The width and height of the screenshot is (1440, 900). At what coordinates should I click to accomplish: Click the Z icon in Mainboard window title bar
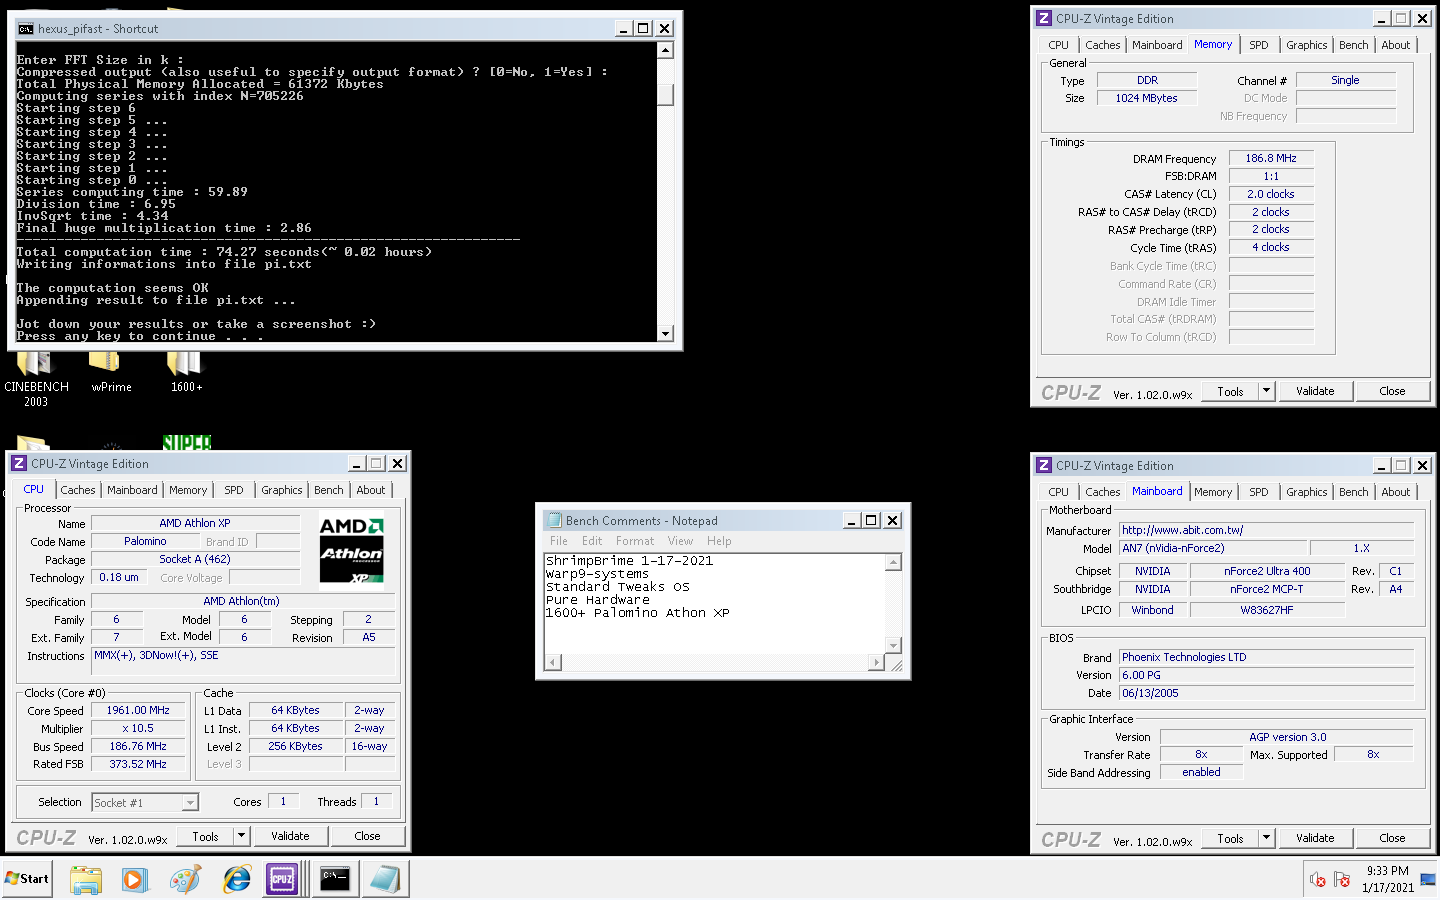tap(1044, 465)
